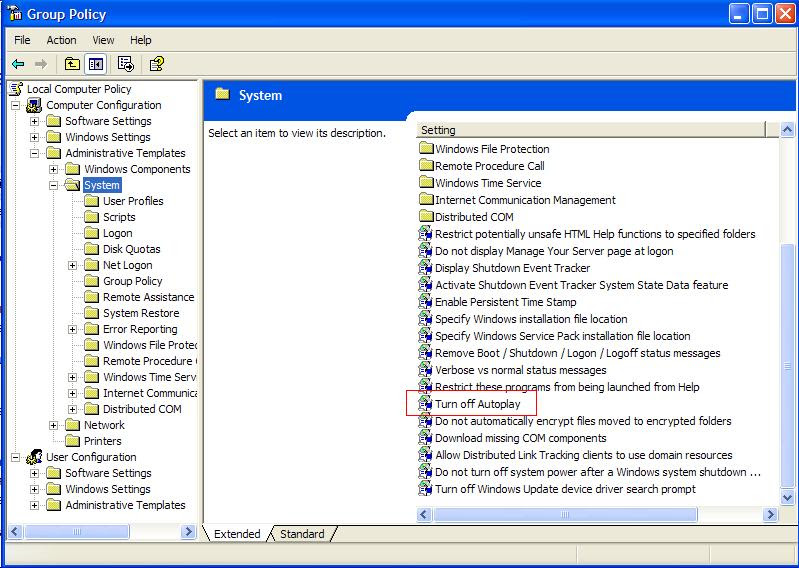
Task: Click the Scripts folder icon in tree
Action: tap(91, 217)
